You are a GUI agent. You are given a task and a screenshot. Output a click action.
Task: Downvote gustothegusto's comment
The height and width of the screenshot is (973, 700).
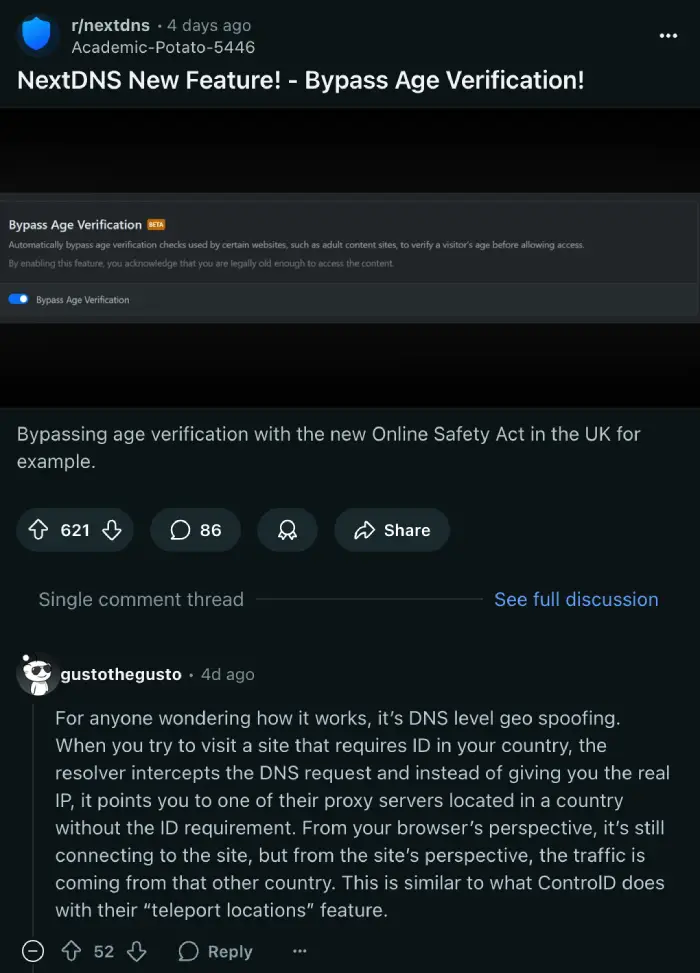pyautogui.click(x=137, y=951)
